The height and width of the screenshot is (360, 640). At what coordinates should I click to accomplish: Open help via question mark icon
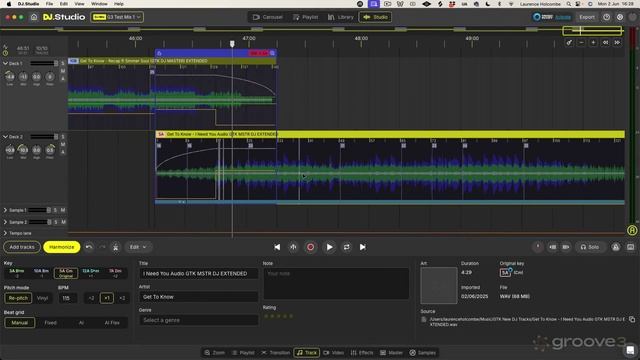[607, 17]
